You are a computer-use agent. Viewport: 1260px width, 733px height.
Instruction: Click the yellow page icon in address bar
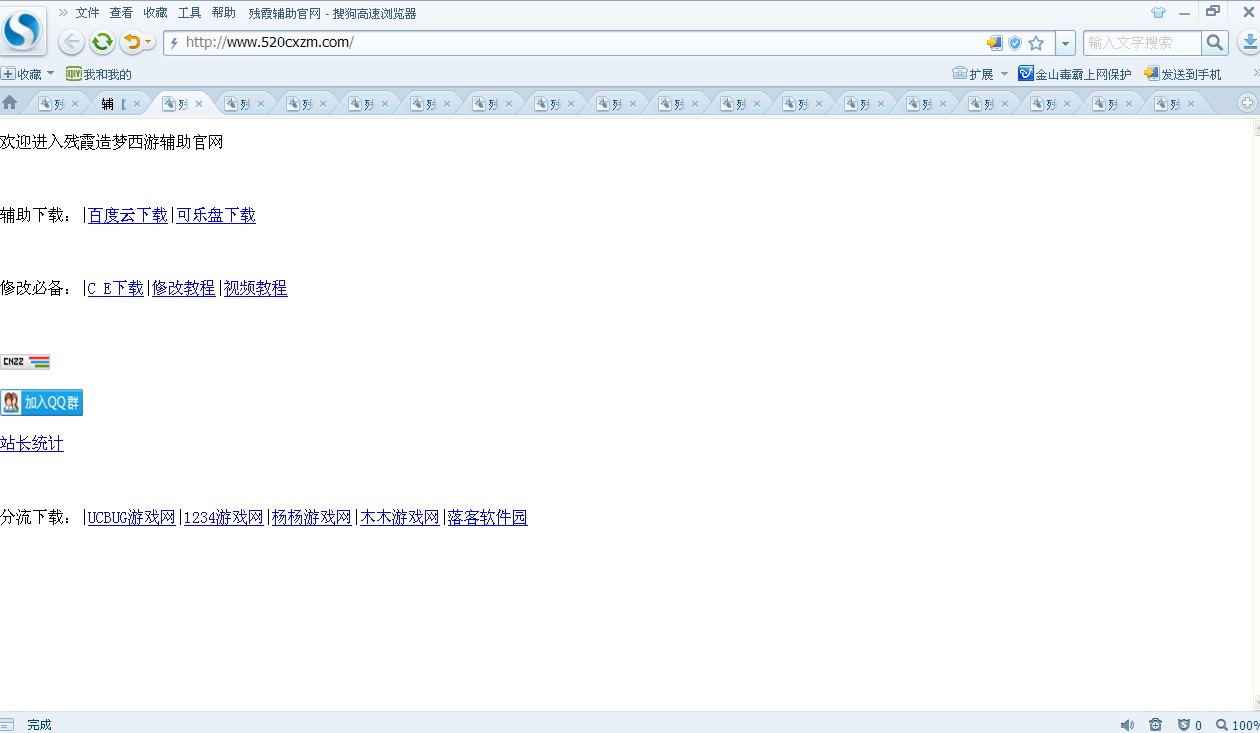point(994,43)
